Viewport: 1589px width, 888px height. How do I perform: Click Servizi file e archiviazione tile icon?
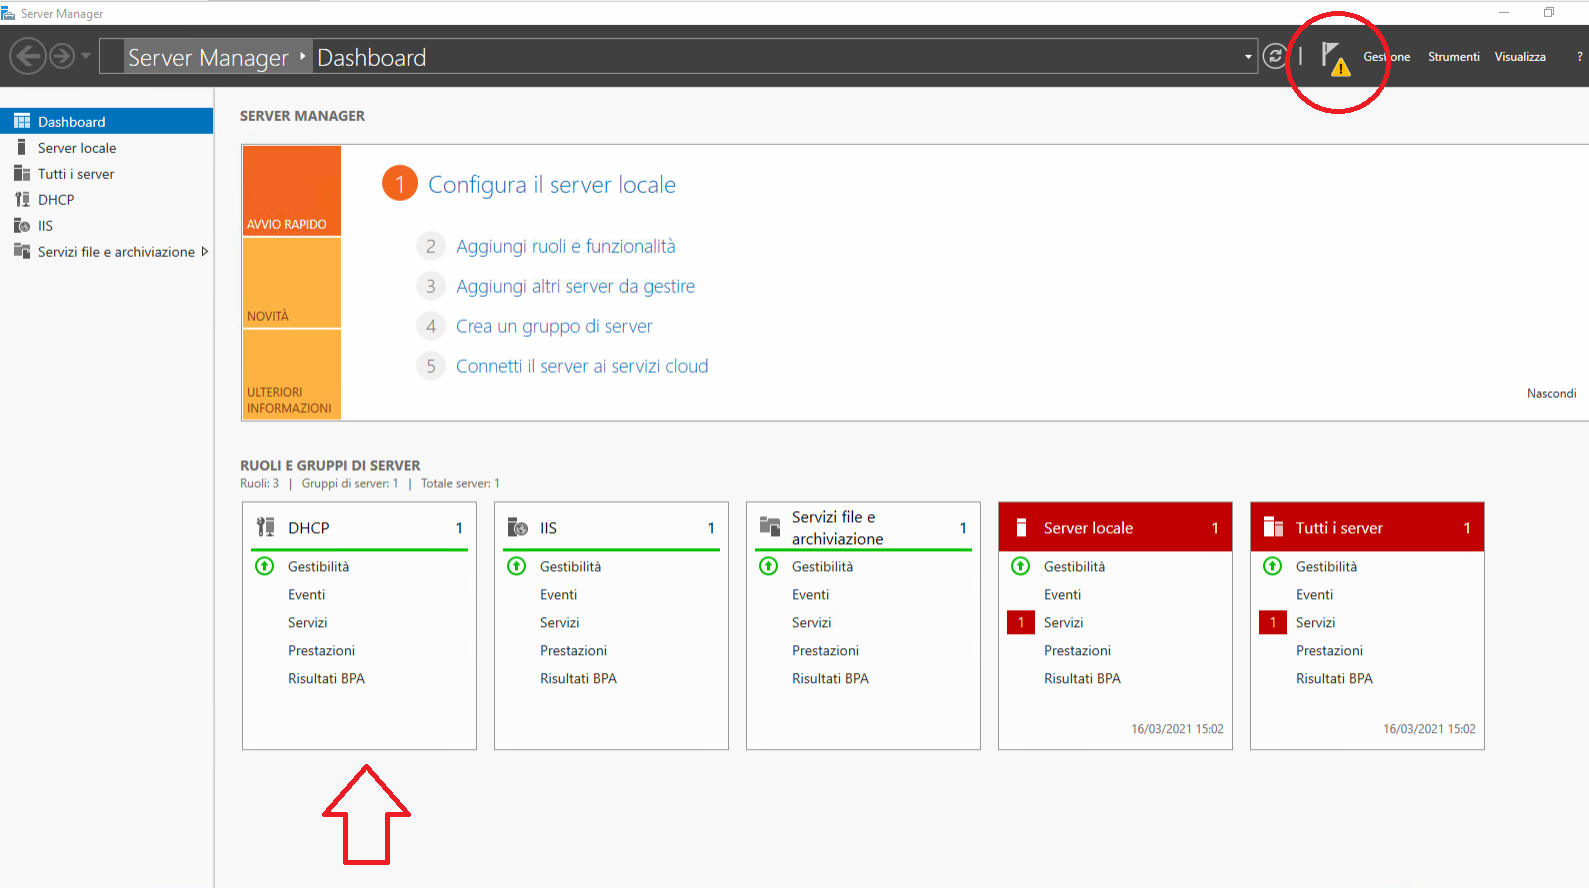(769, 527)
